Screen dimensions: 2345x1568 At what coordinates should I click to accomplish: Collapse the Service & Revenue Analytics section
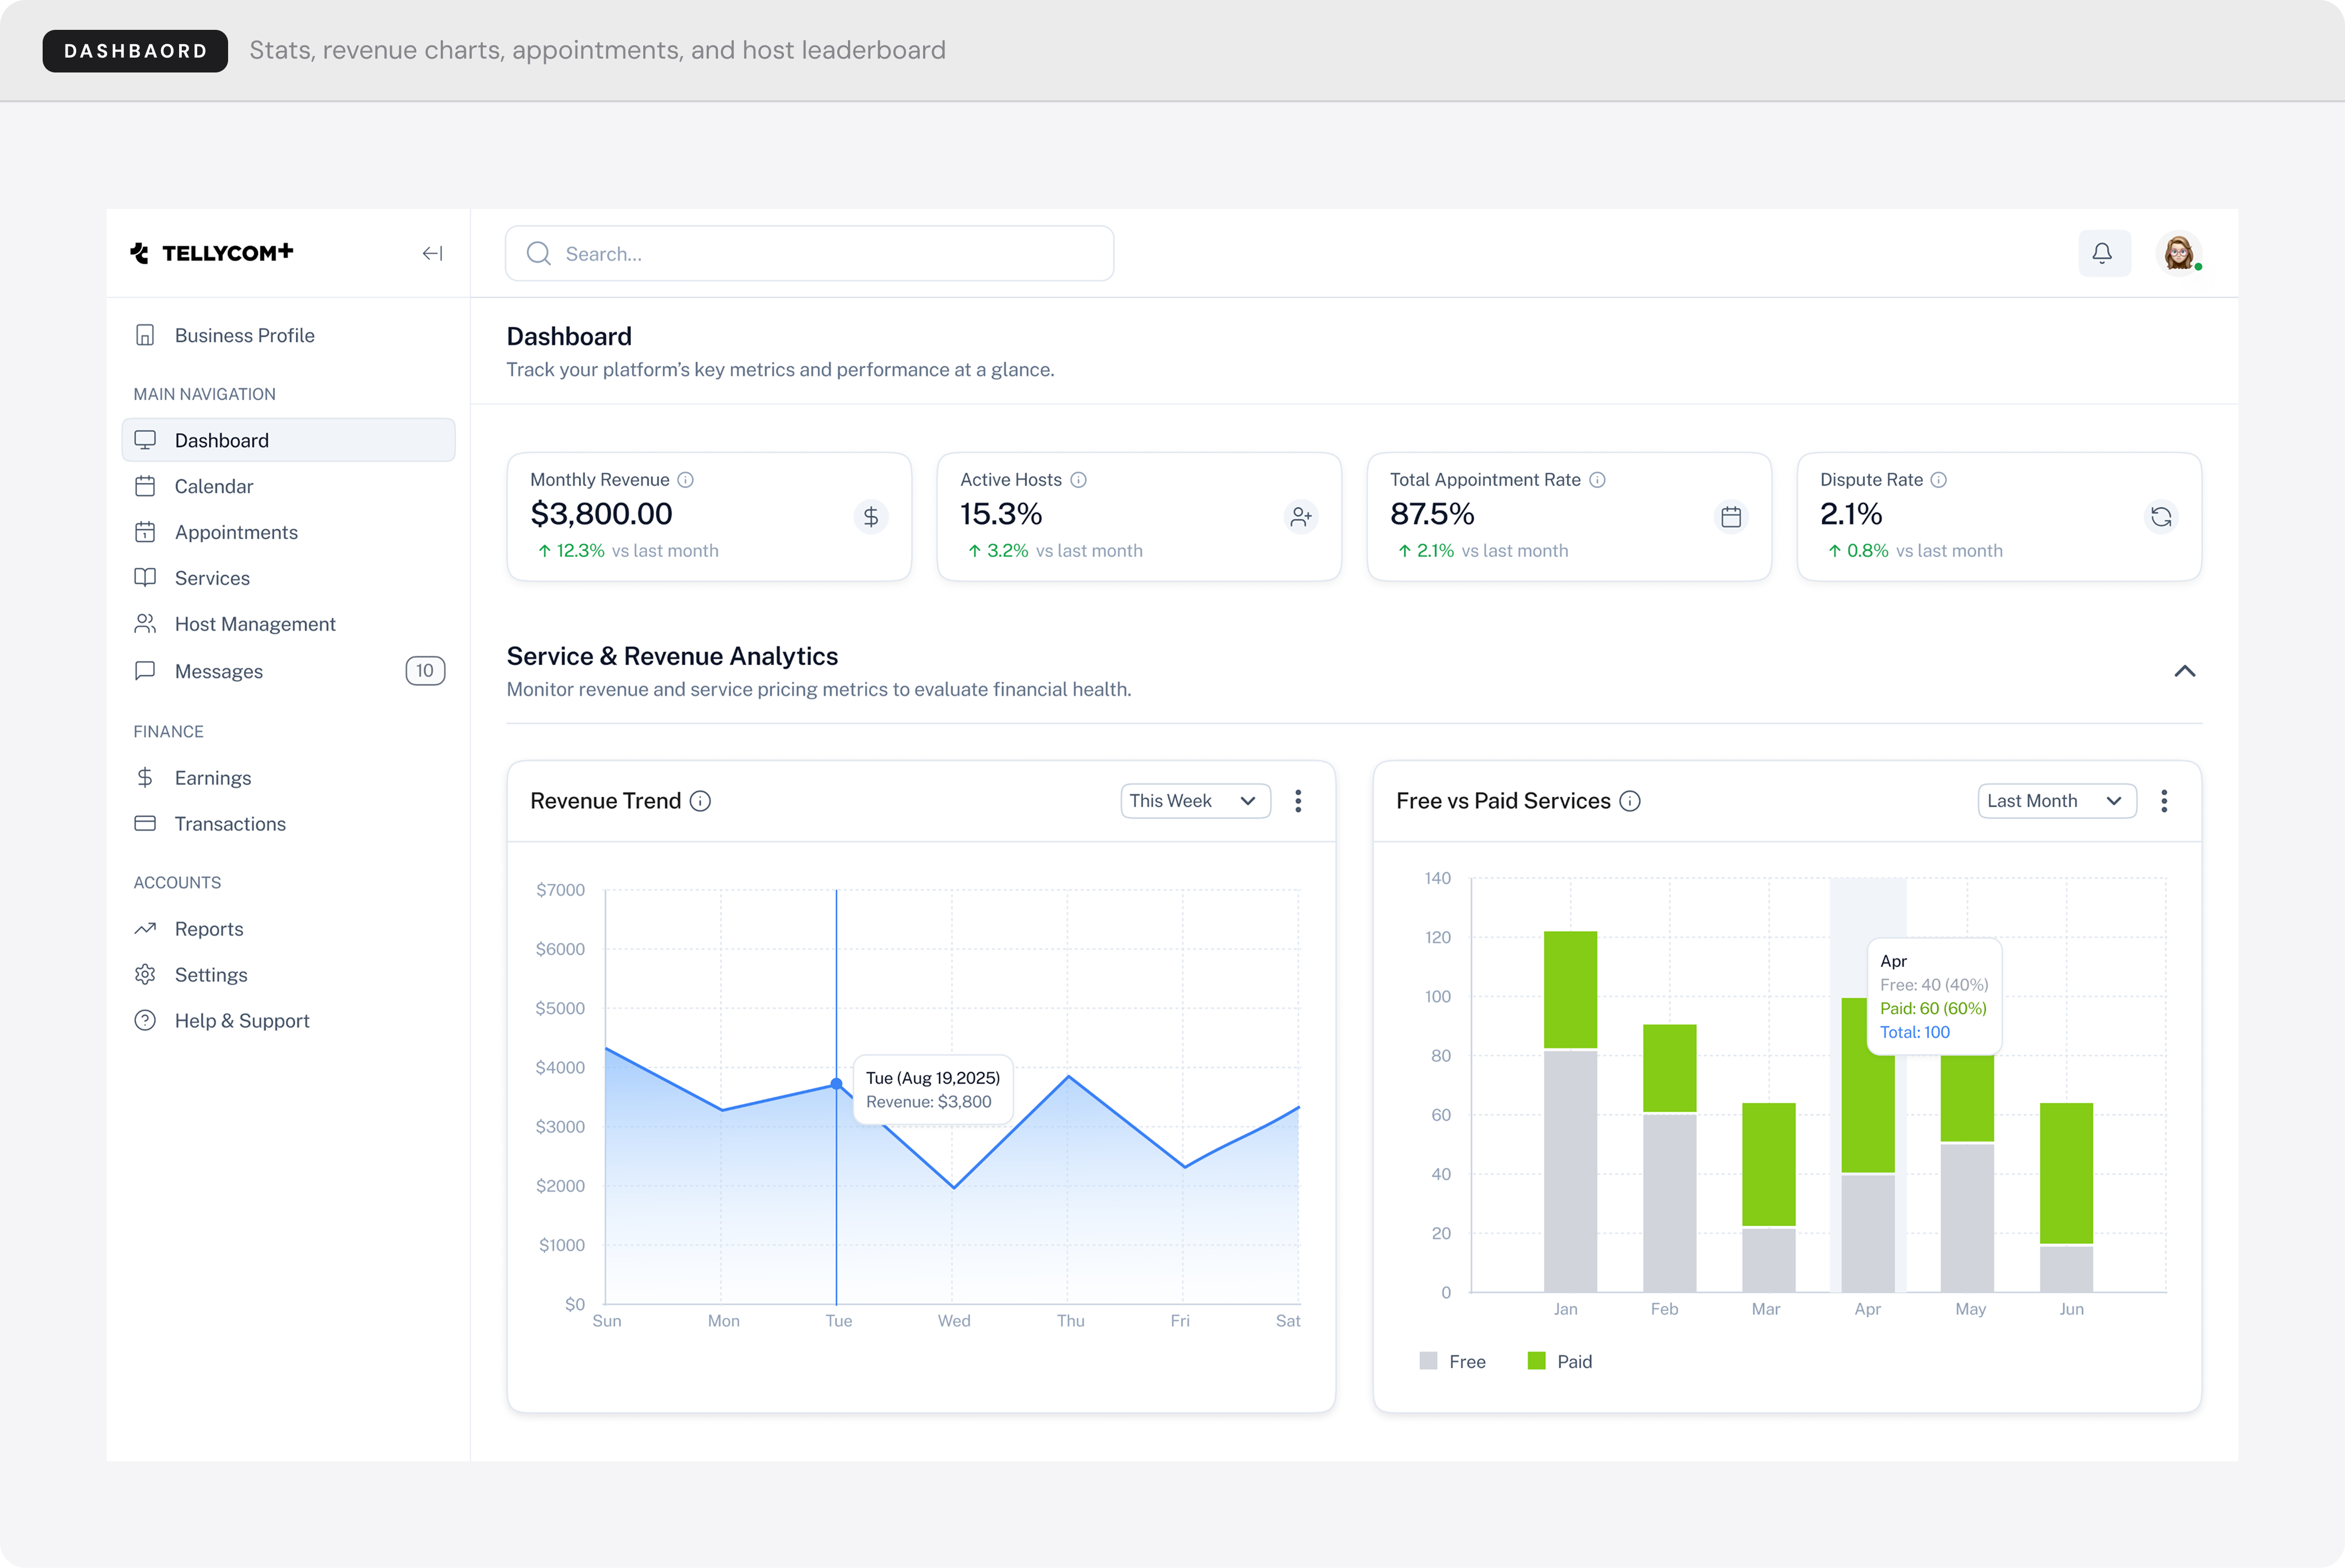click(2185, 671)
